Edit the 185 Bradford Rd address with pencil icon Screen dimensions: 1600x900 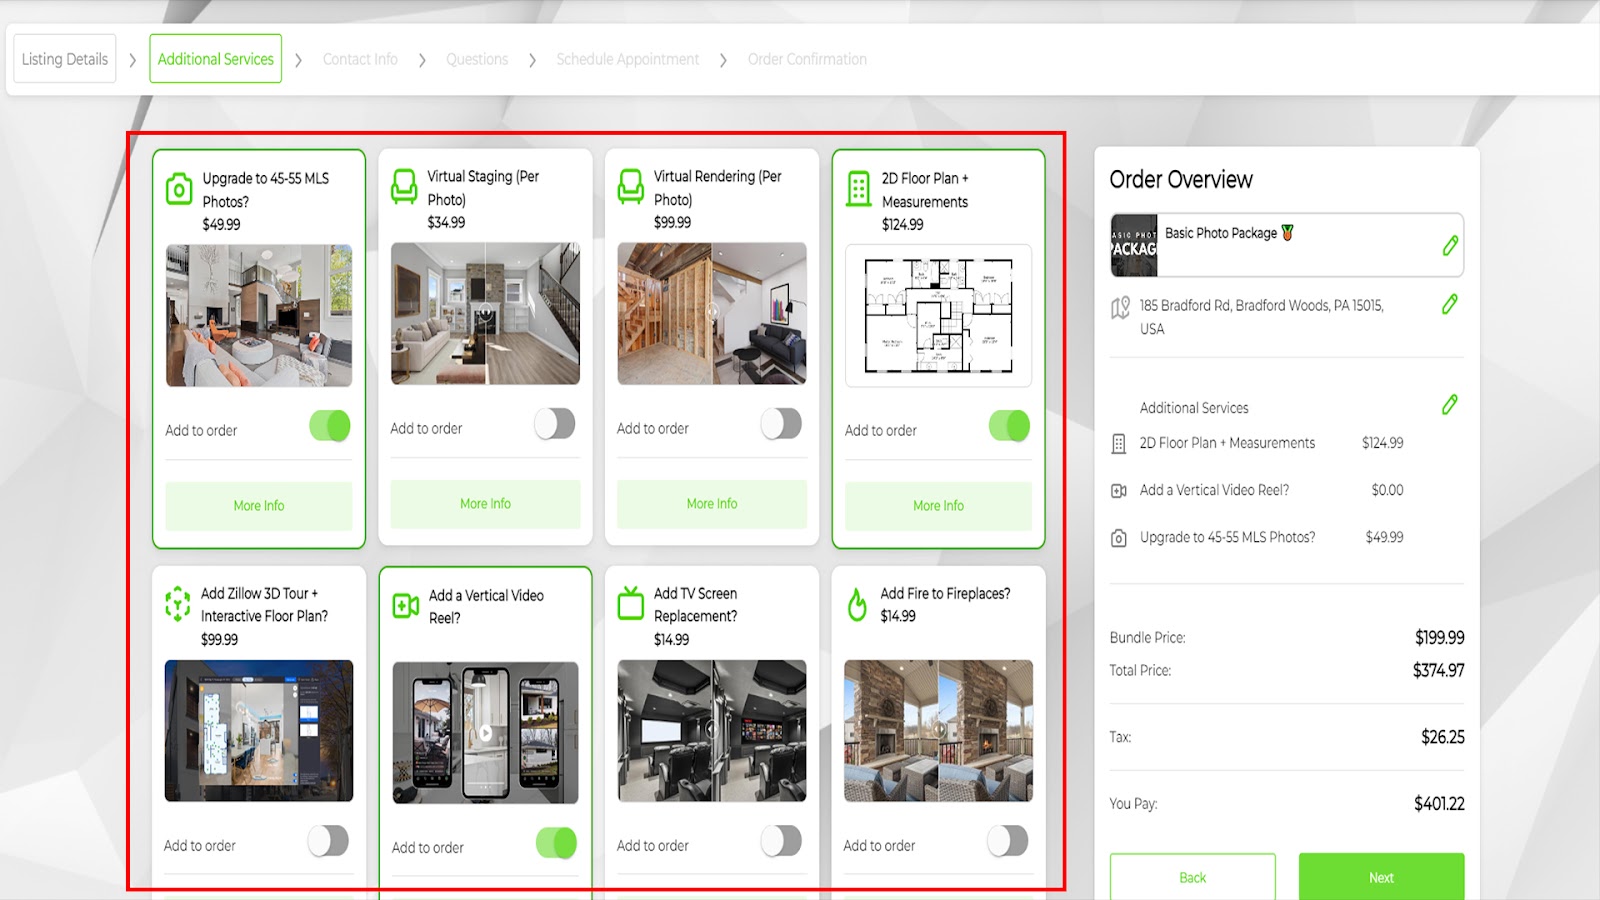pyautogui.click(x=1450, y=304)
